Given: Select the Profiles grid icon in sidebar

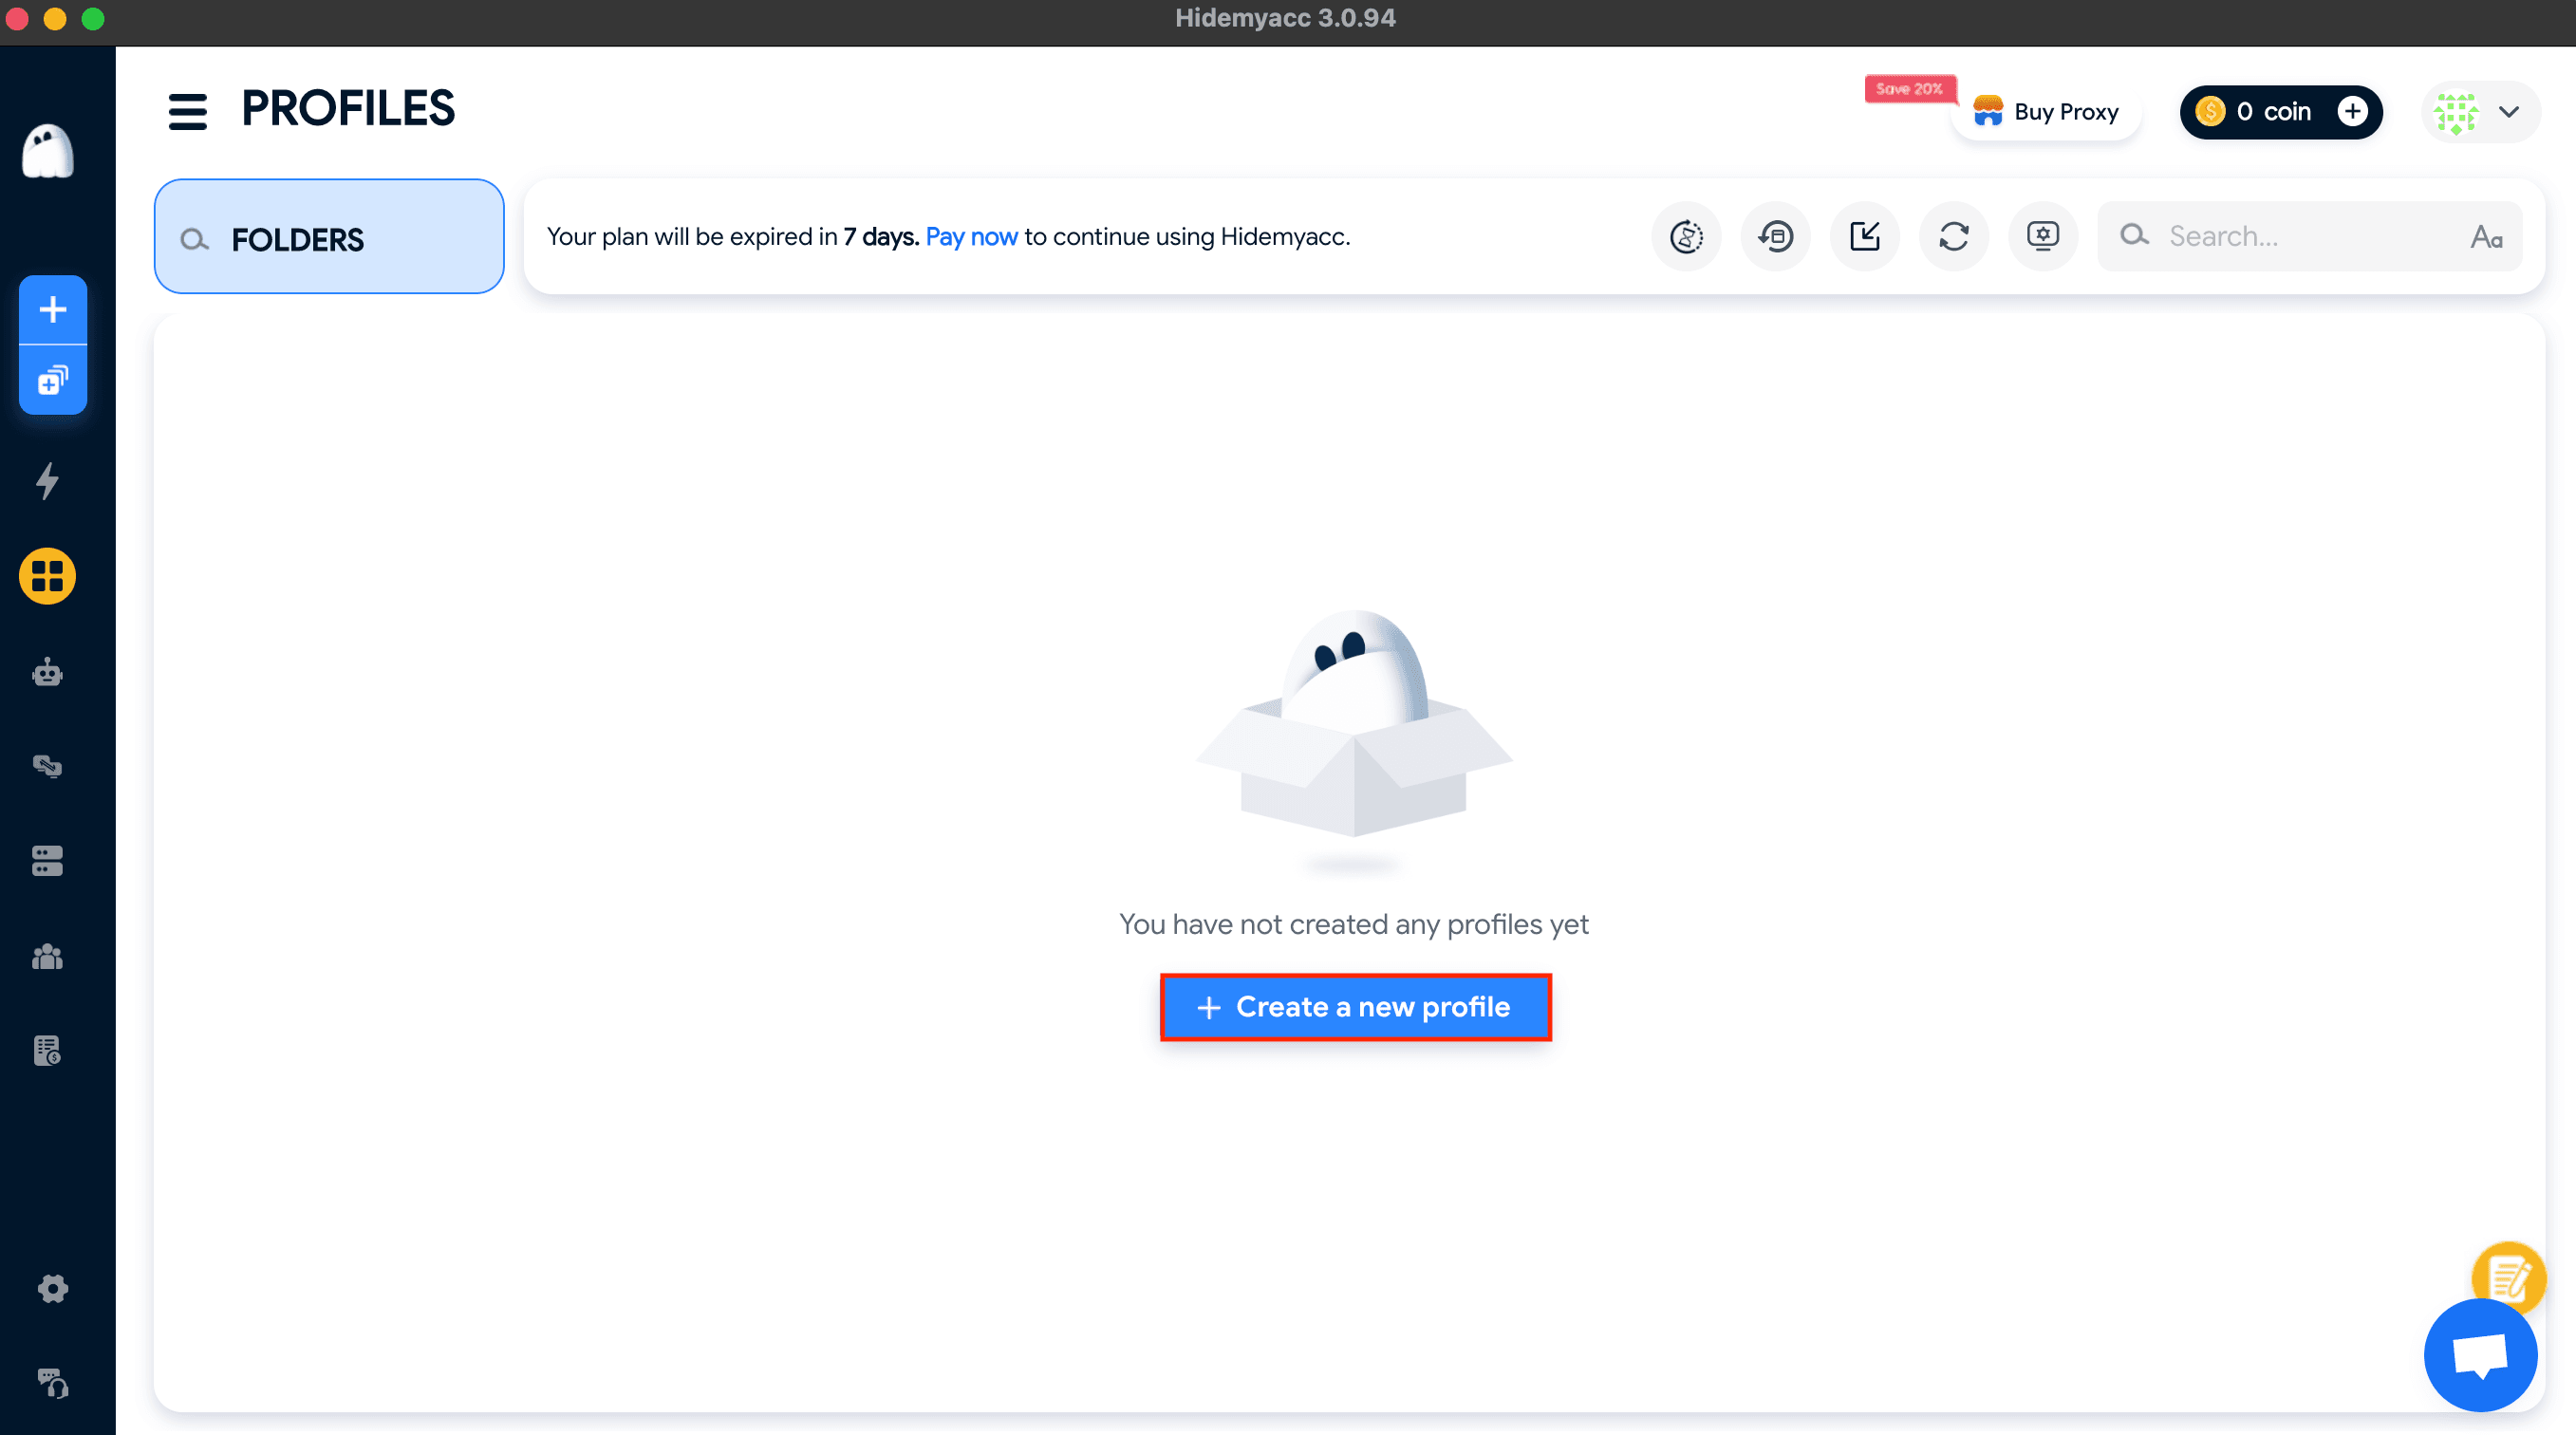Looking at the screenshot, I should pos(48,575).
